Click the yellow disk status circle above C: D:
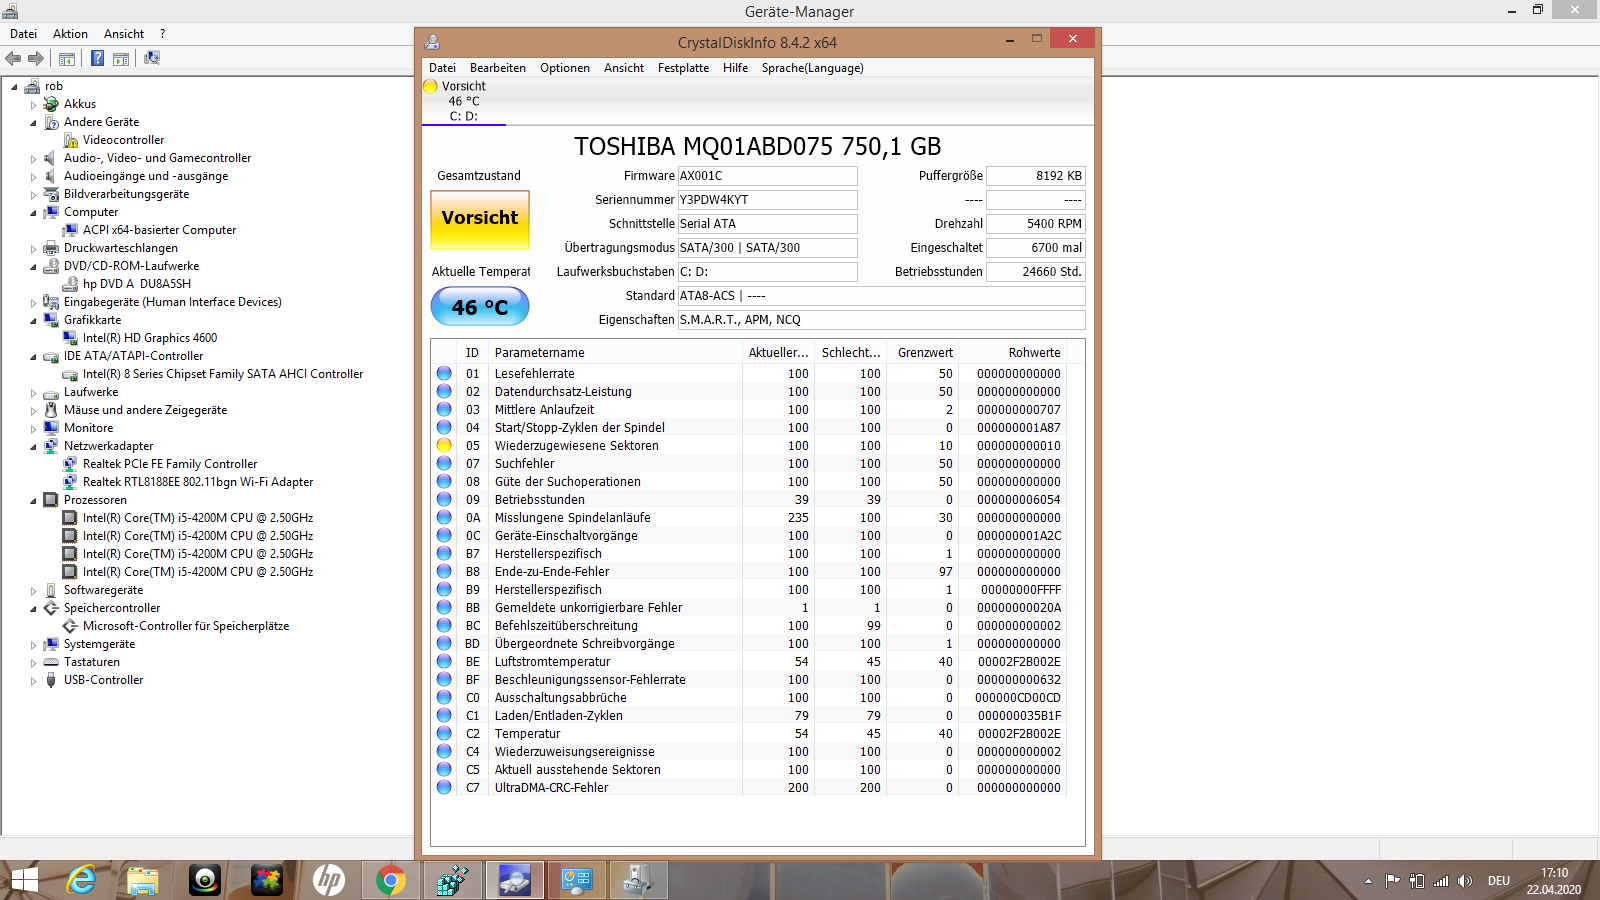 (x=430, y=86)
